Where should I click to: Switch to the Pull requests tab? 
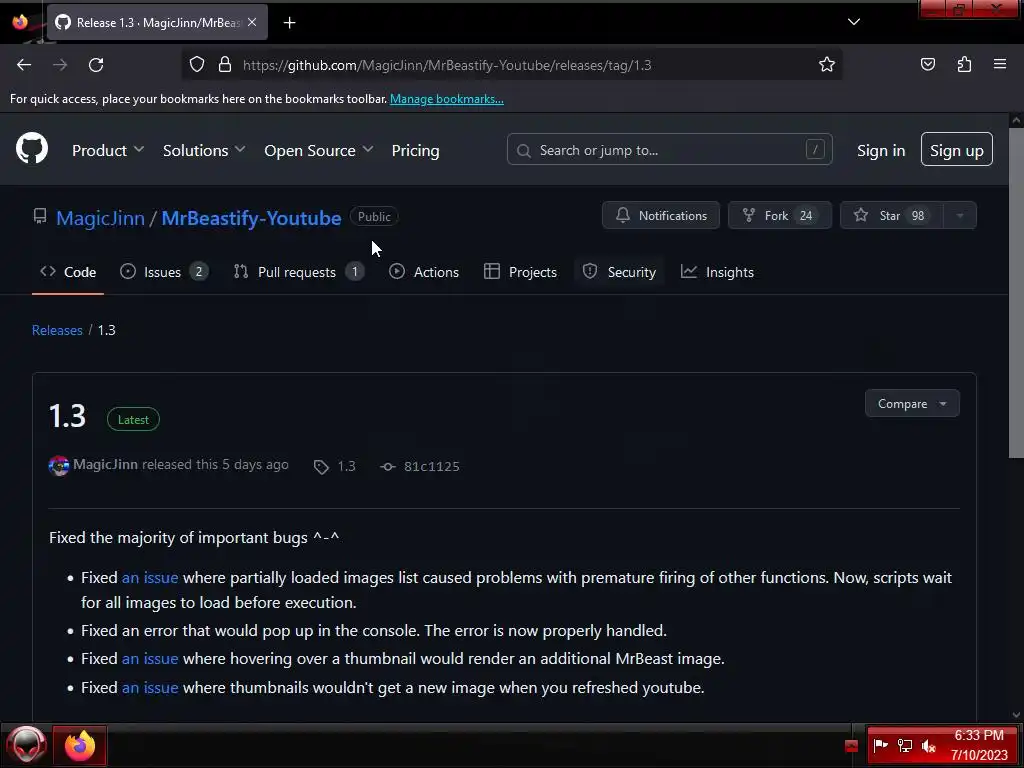click(x=298, y=272)
